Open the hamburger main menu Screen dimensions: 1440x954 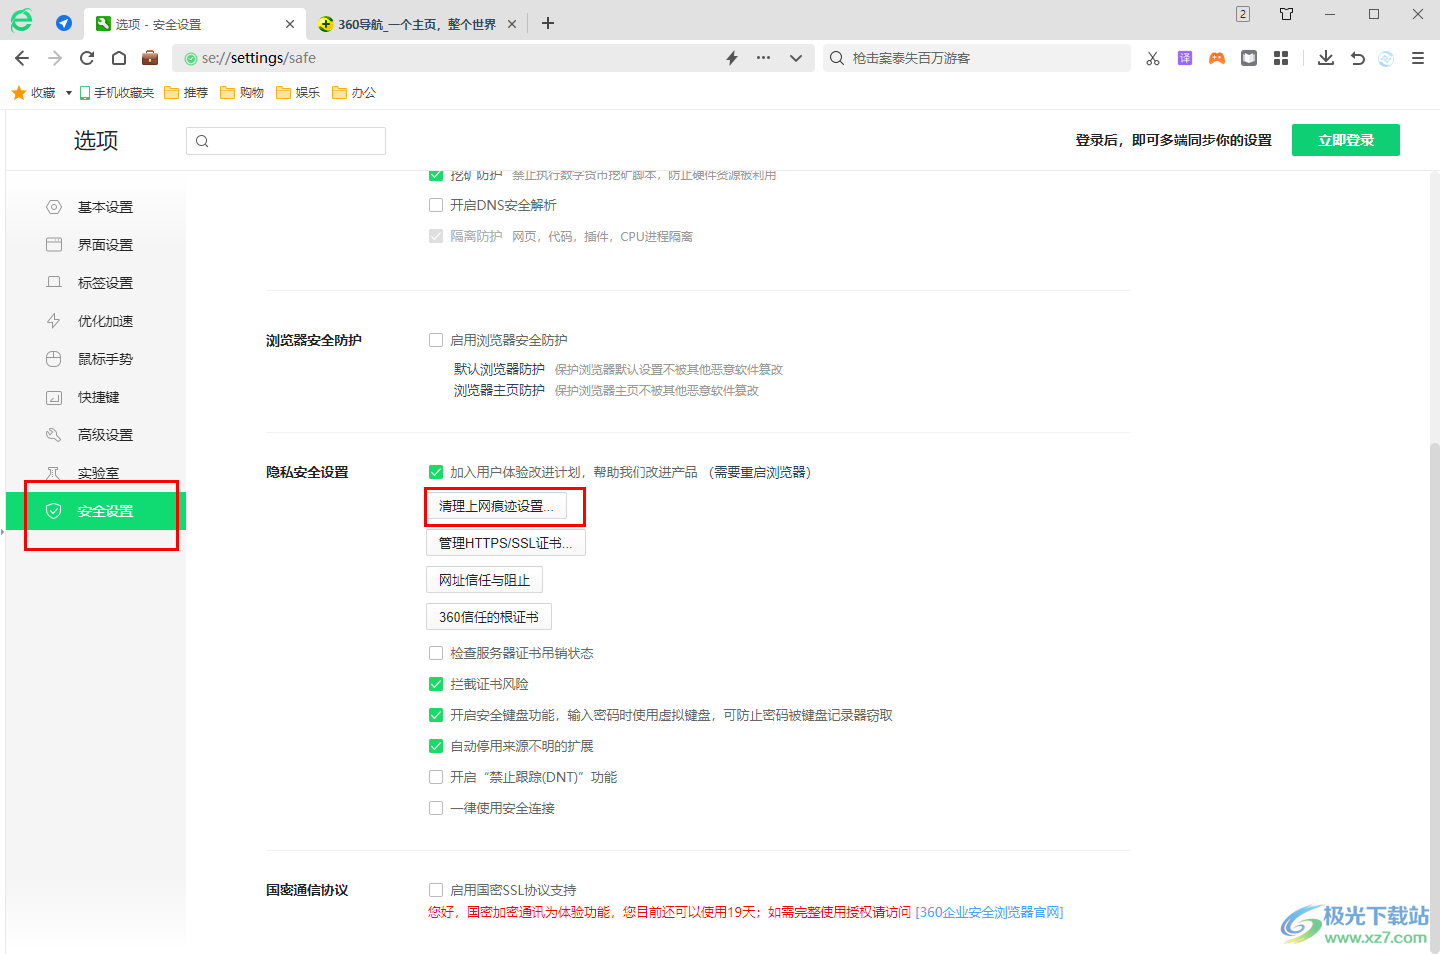(x=1418, y=58)
